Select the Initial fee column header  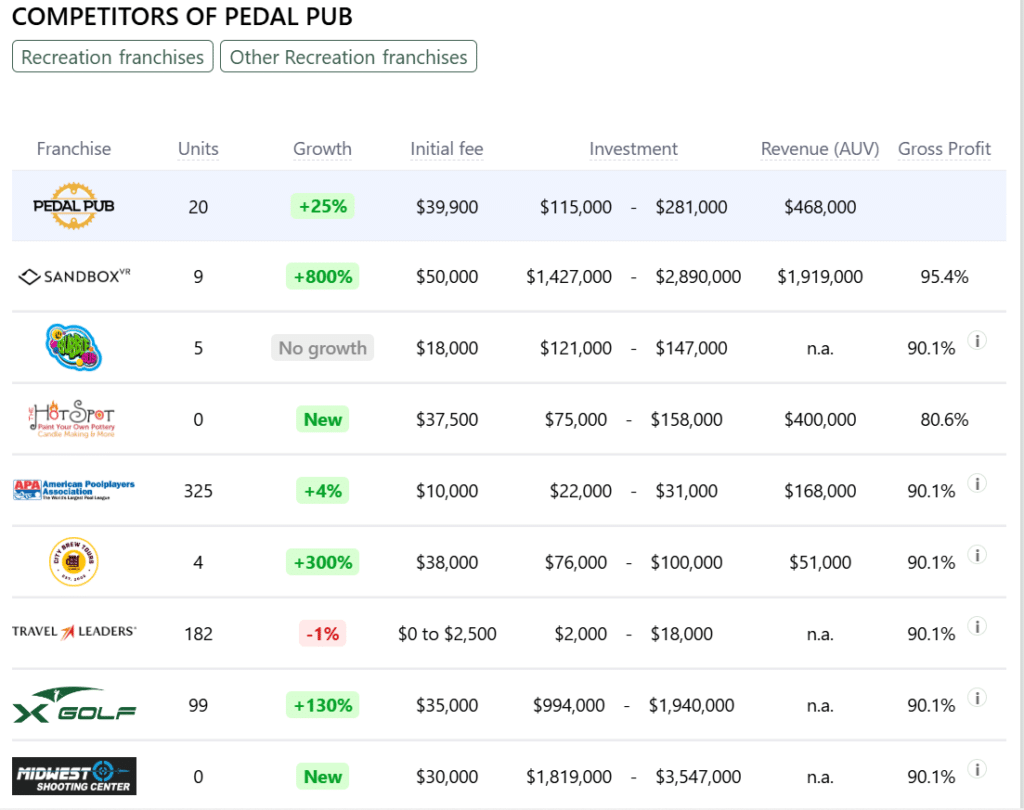click(447, 149)
